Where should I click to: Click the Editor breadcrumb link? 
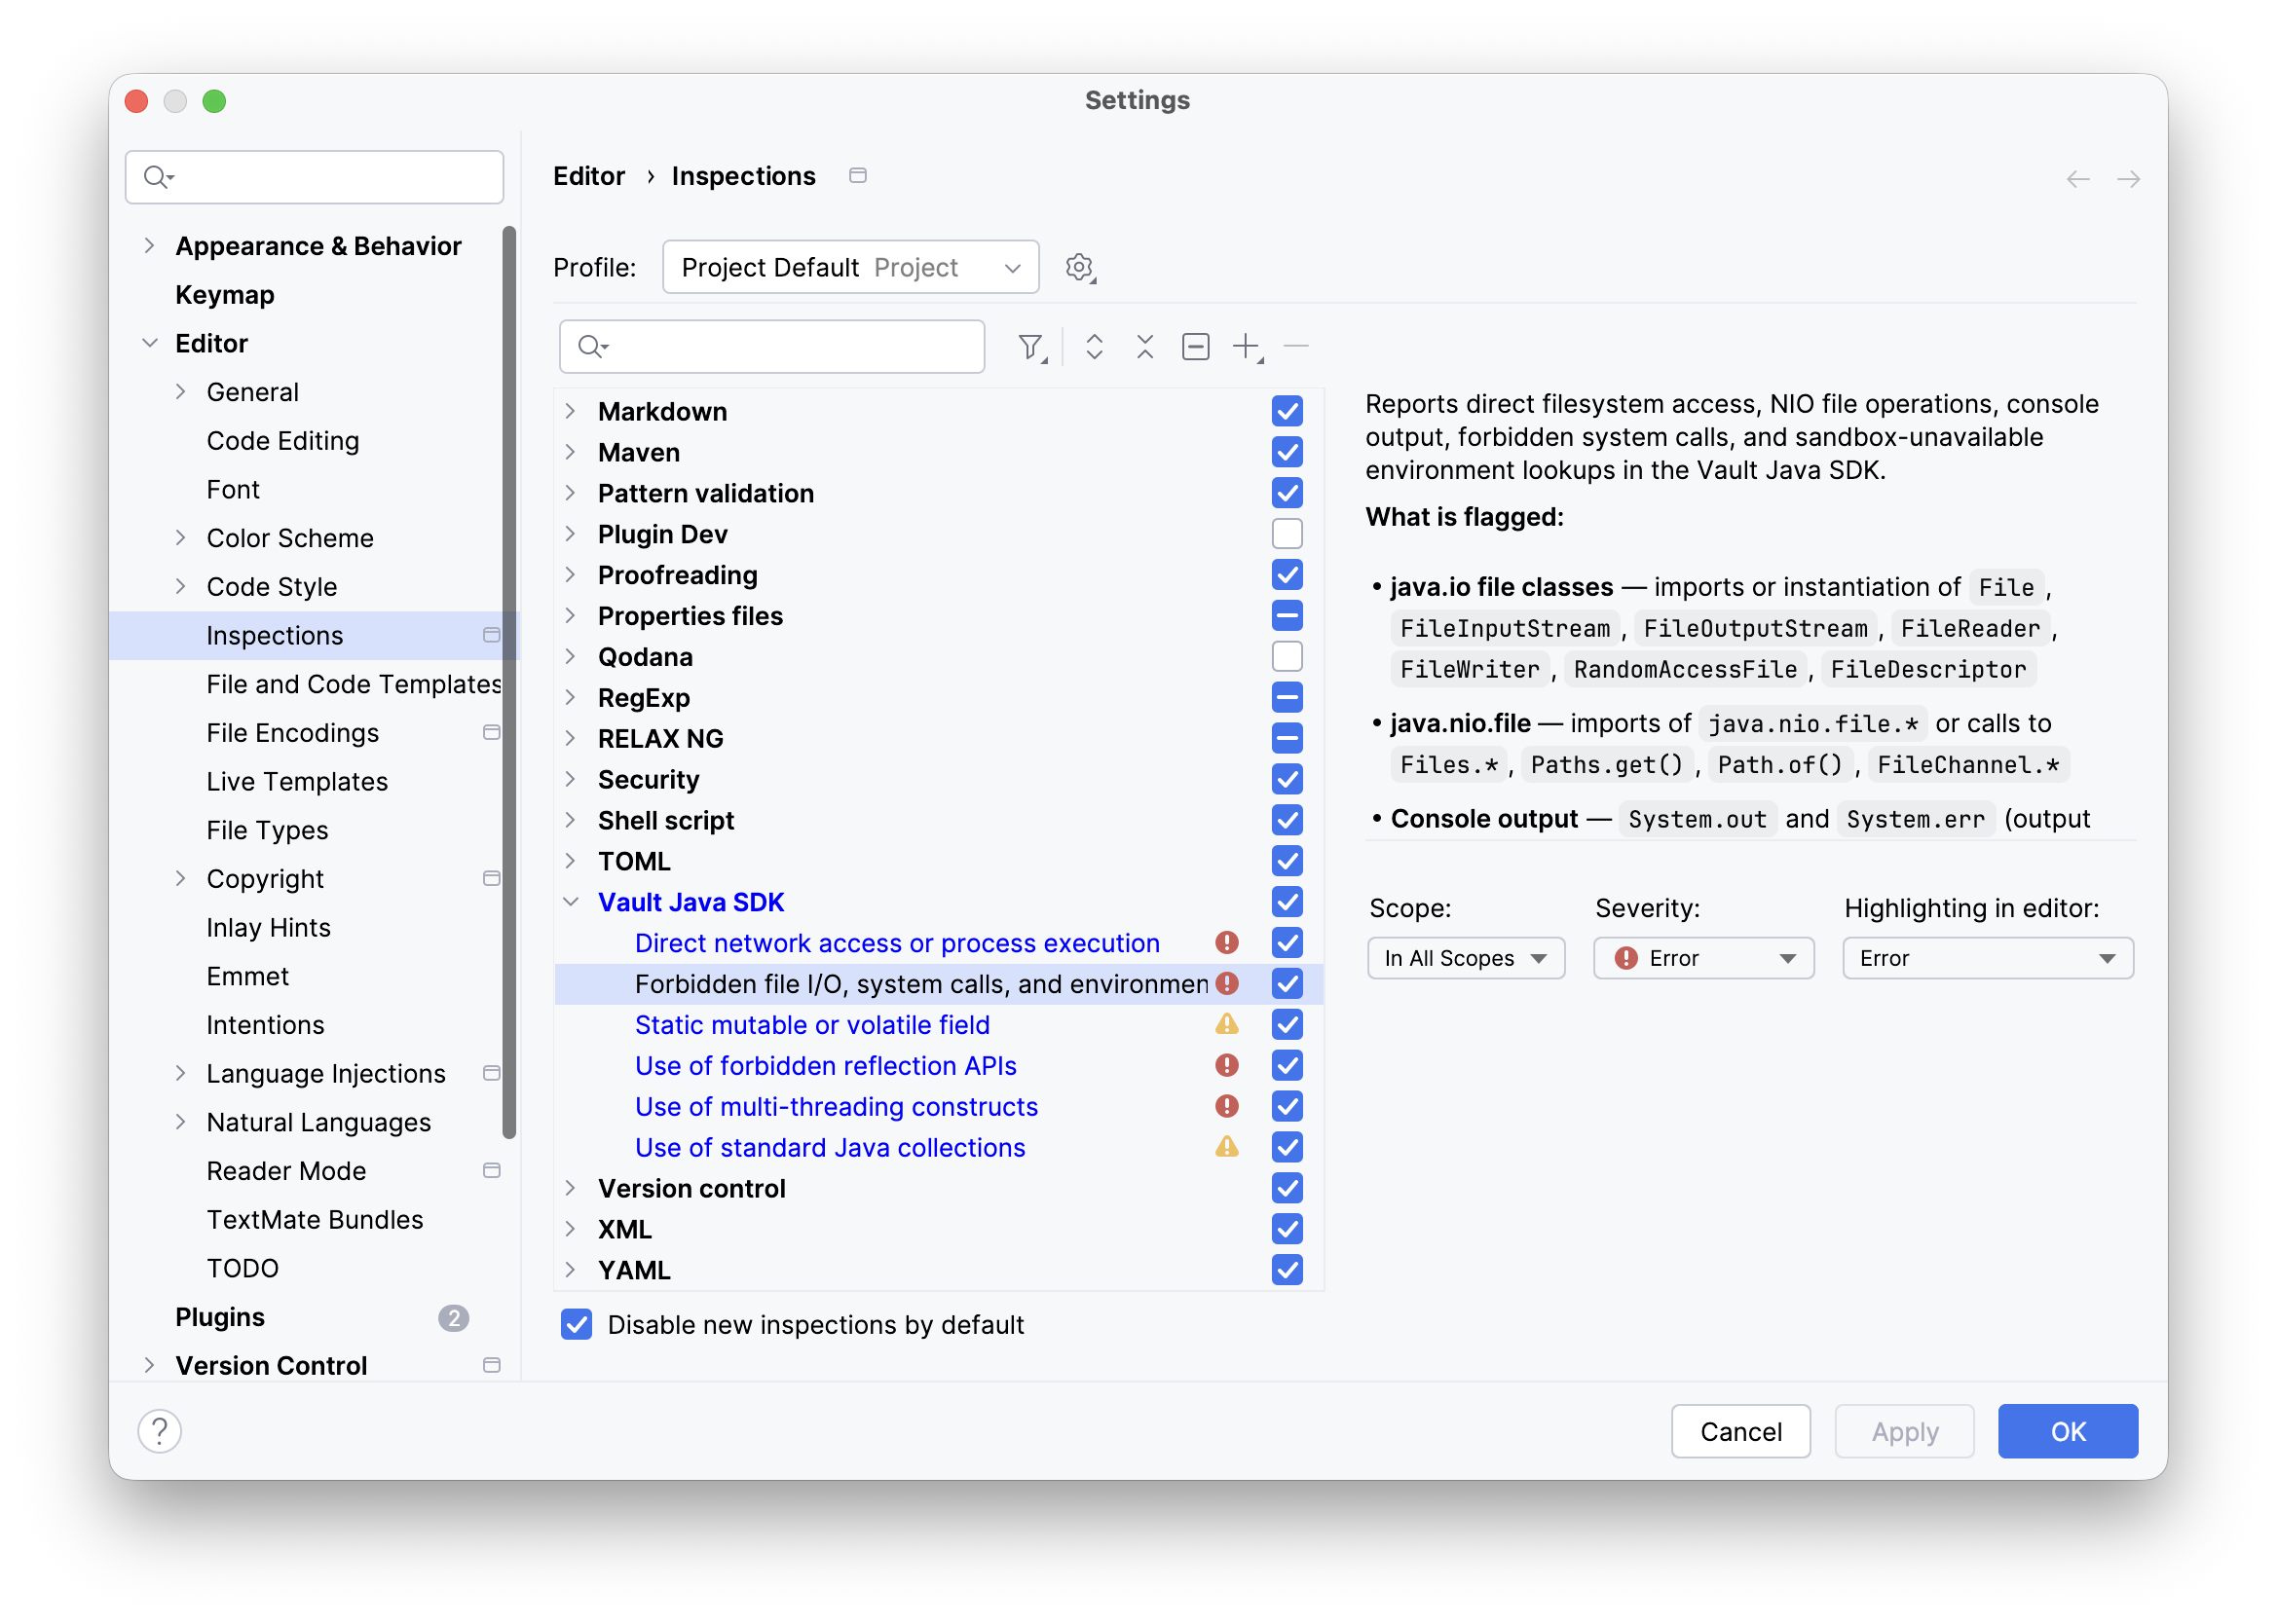click(589, 176)
